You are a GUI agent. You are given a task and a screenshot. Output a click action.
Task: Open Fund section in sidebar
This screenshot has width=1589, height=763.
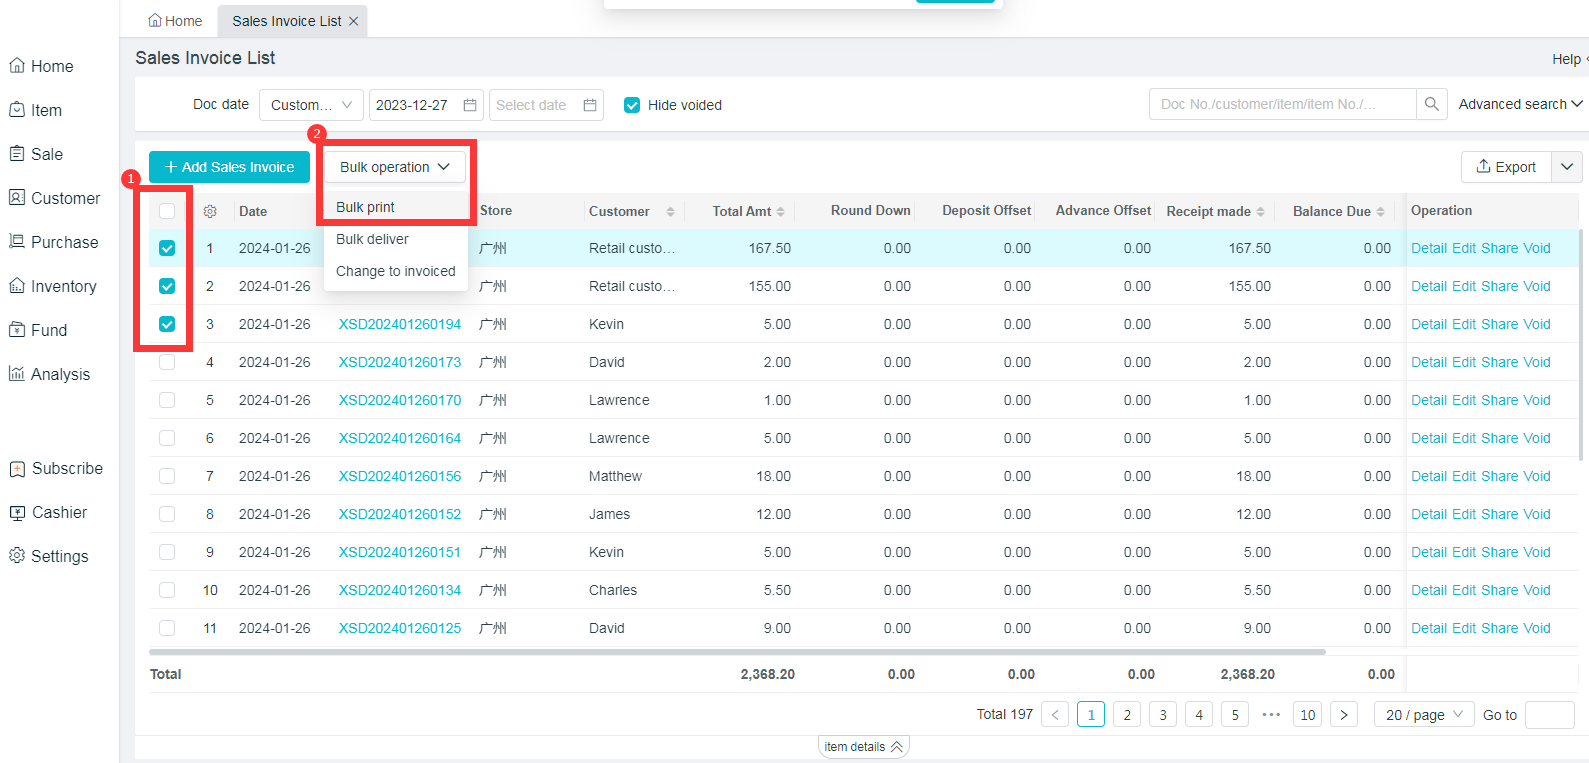48,330
